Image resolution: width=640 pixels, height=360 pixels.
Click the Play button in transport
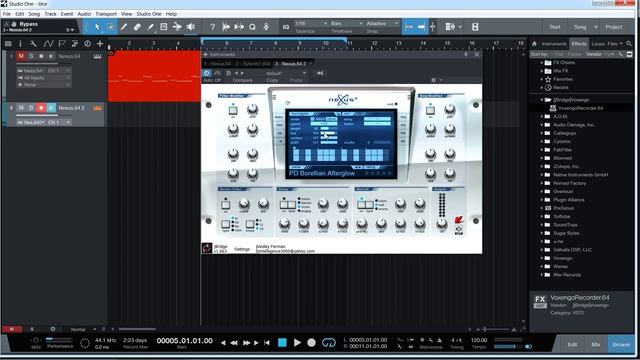298,343
